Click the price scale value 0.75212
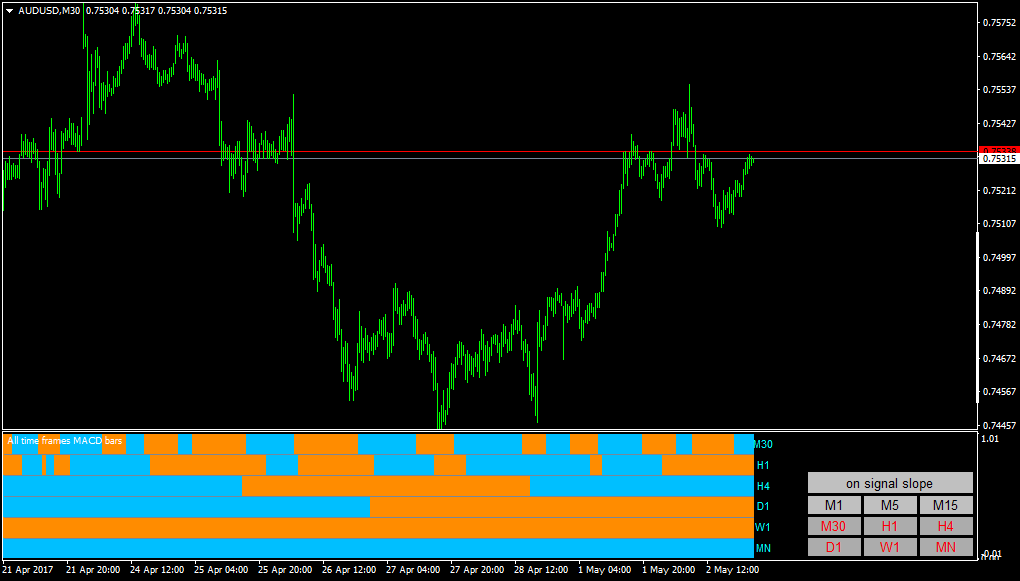The image size is (1020, 581). click(1000, 191)
